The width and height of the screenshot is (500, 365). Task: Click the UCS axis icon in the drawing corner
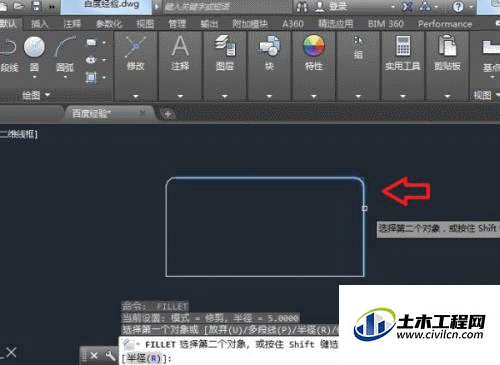pyautogui.click(x=8, y=353)
